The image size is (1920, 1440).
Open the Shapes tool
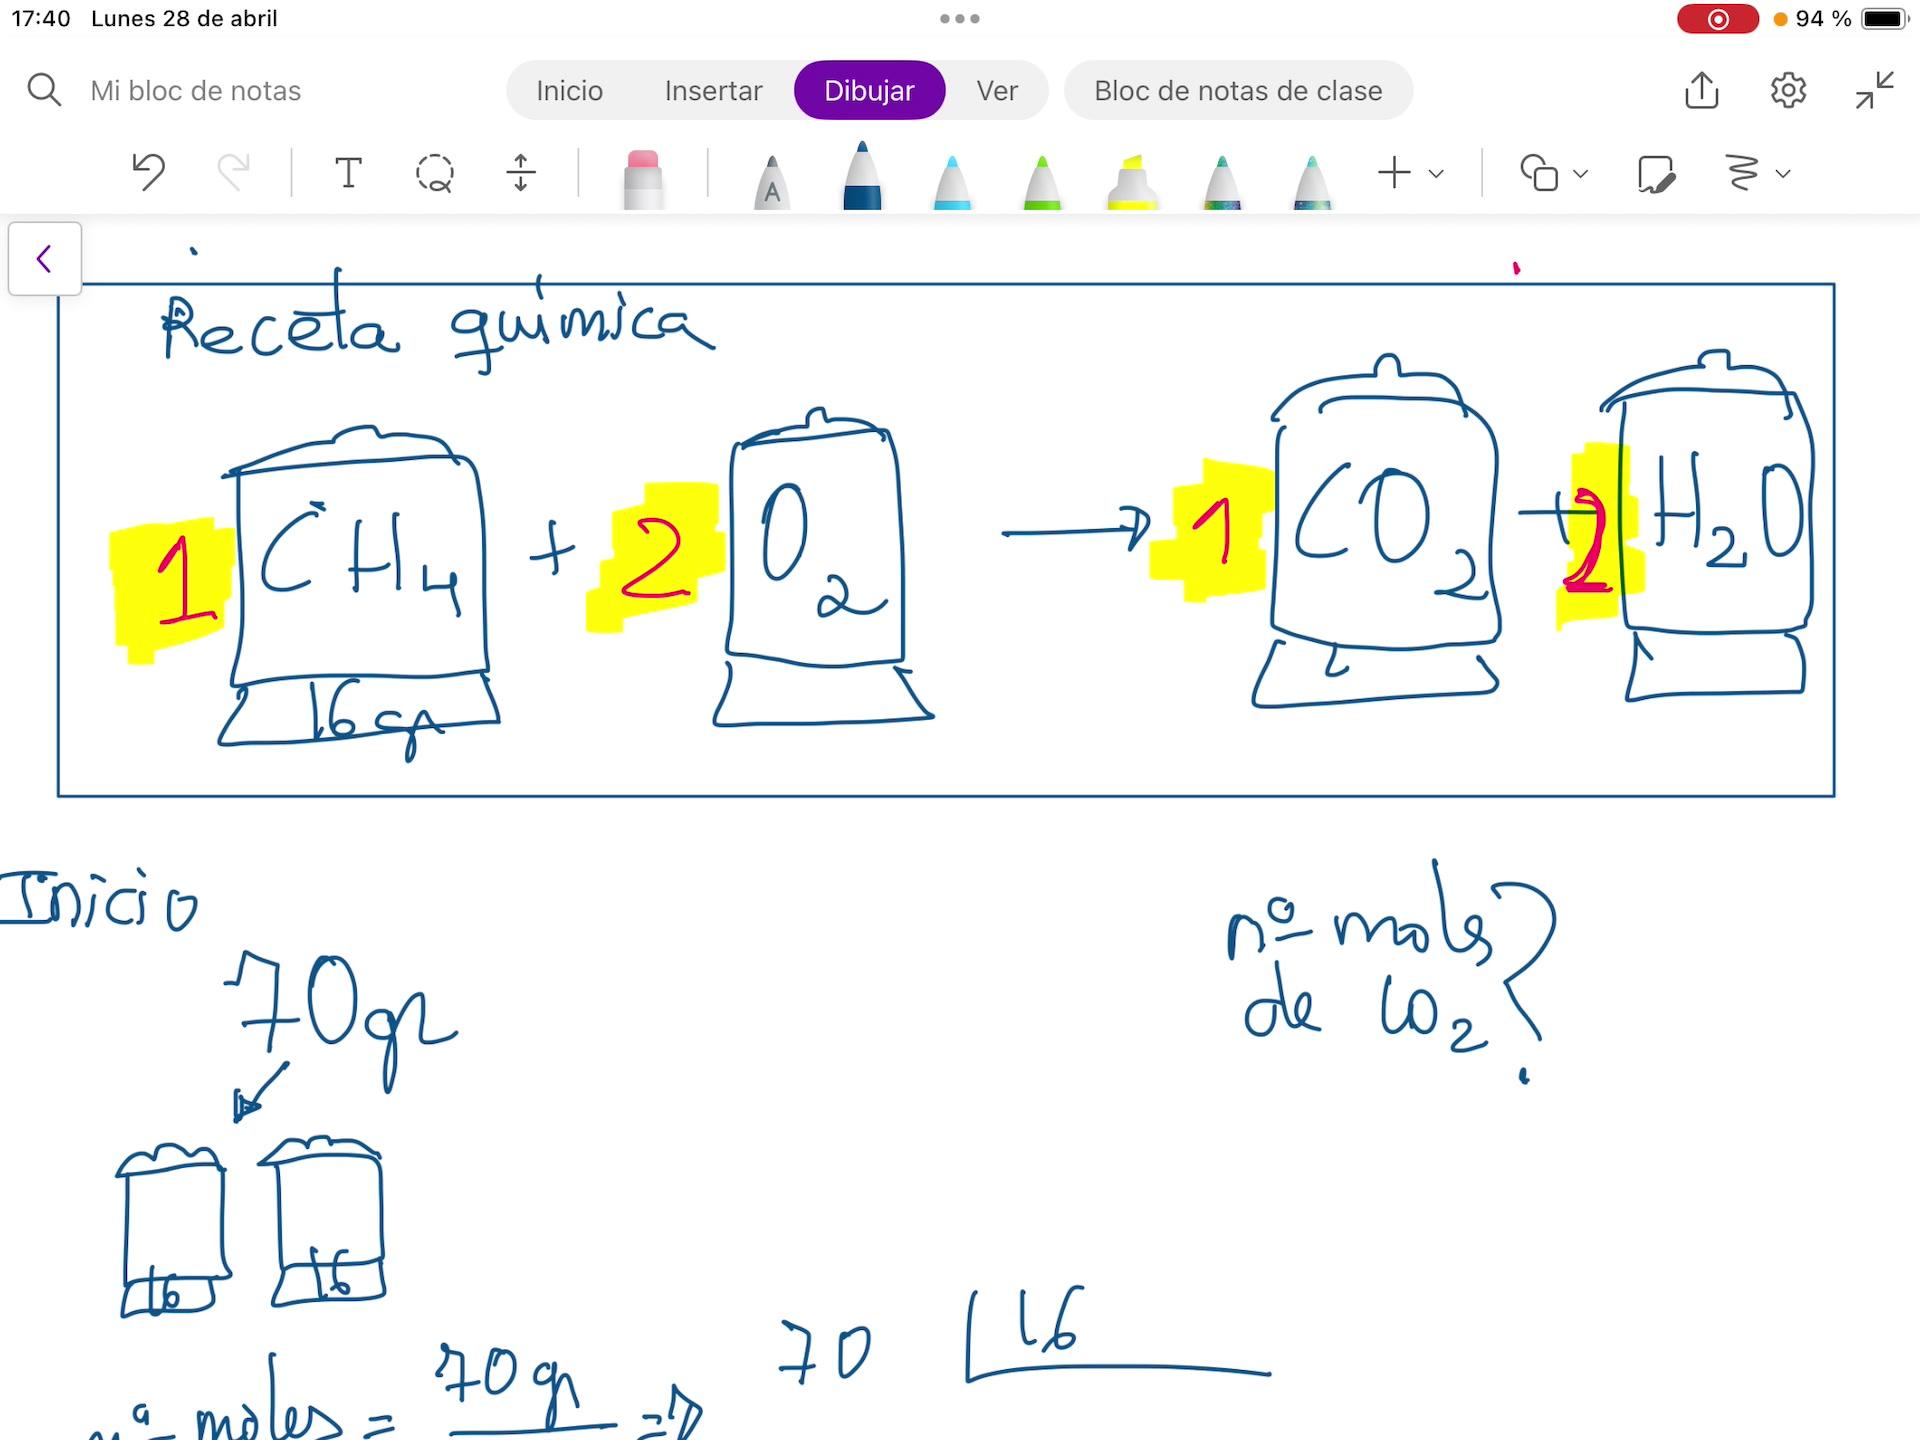click(x=1539, y=173)
